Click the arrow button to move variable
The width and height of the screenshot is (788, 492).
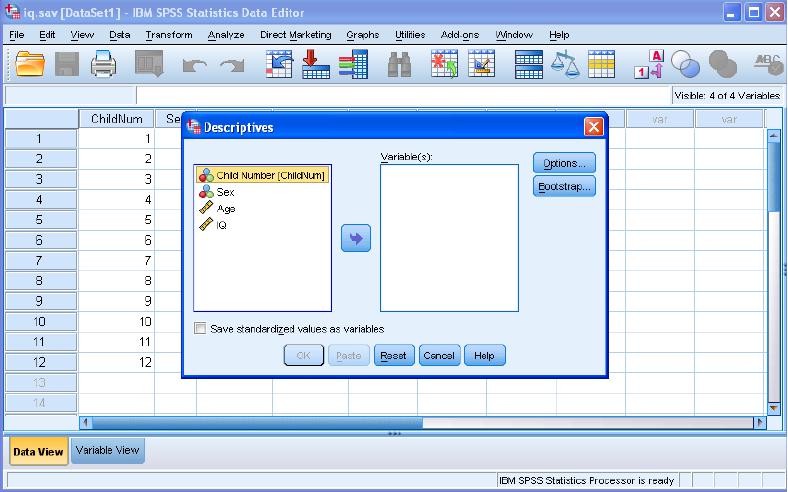click(x=356, y=238)
